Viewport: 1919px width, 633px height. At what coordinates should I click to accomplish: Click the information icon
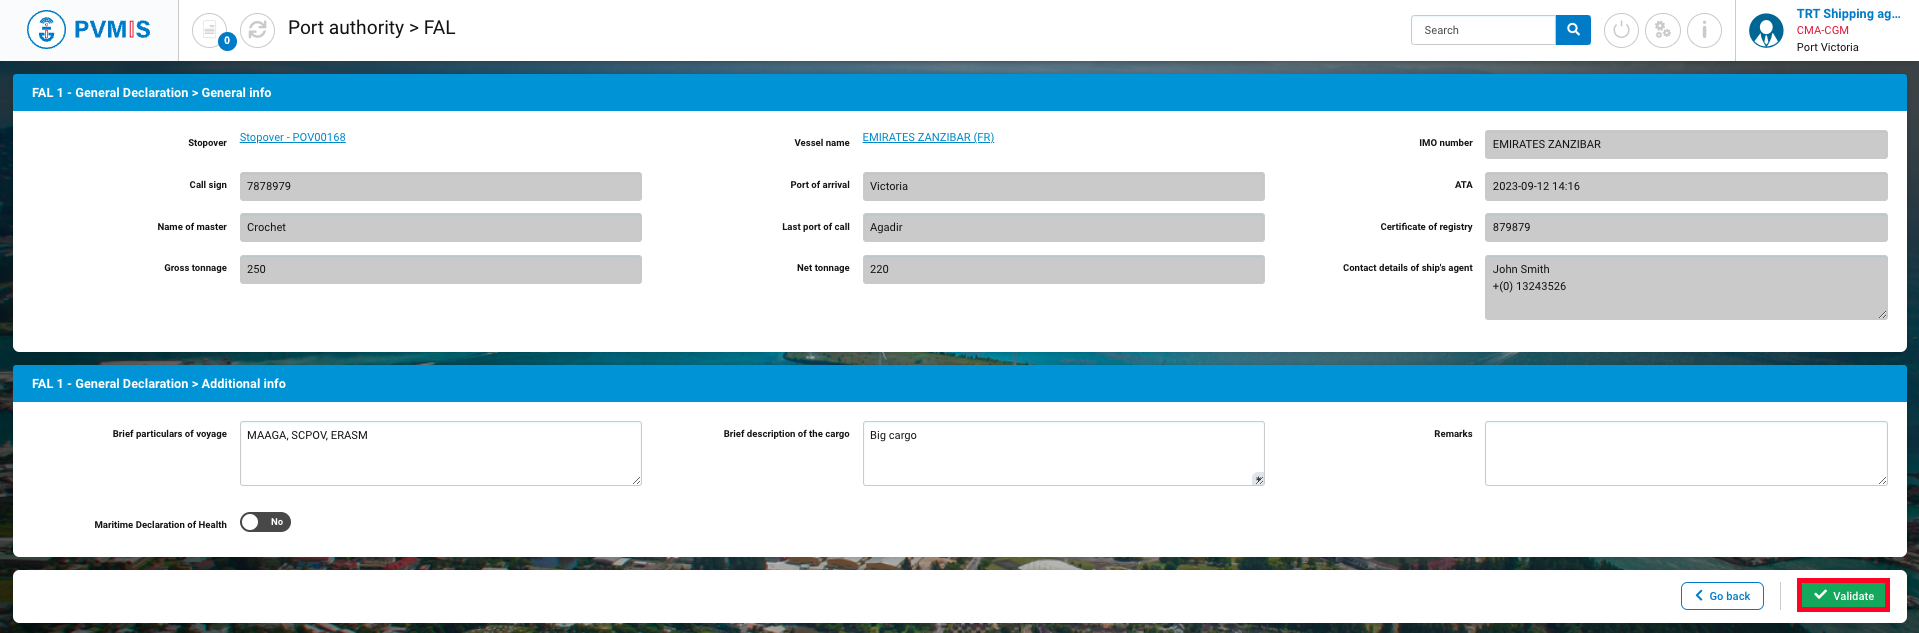pyautogui.click(x=1704, y=30)
